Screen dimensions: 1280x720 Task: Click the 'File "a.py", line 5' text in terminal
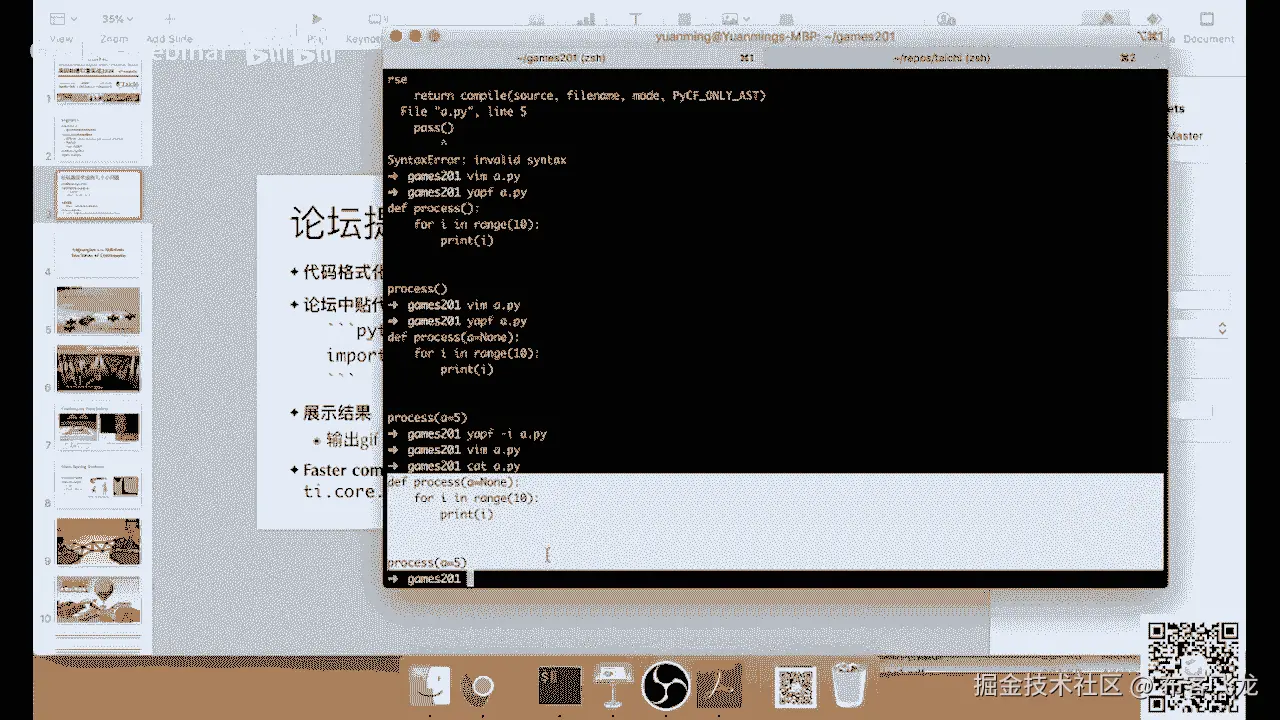[x=463, y=111]
